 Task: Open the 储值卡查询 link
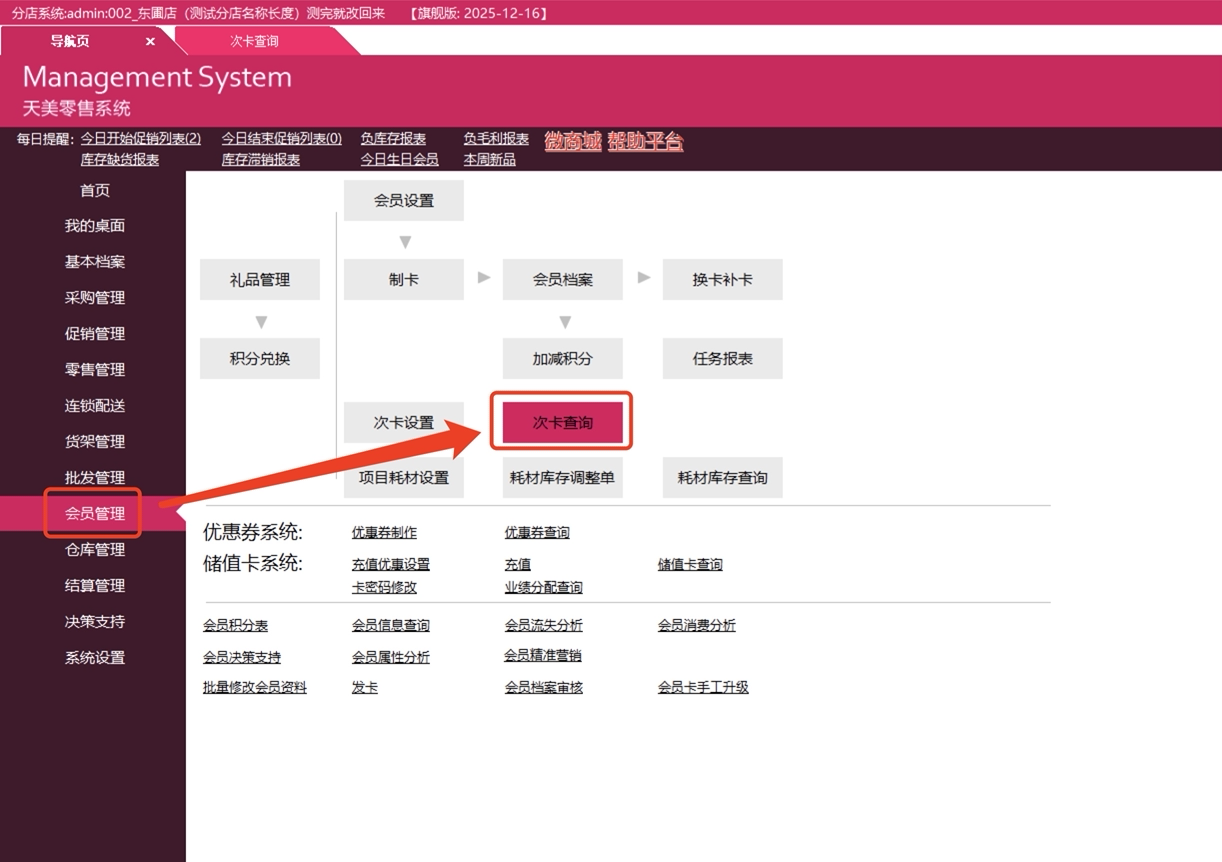click(690, 565)
